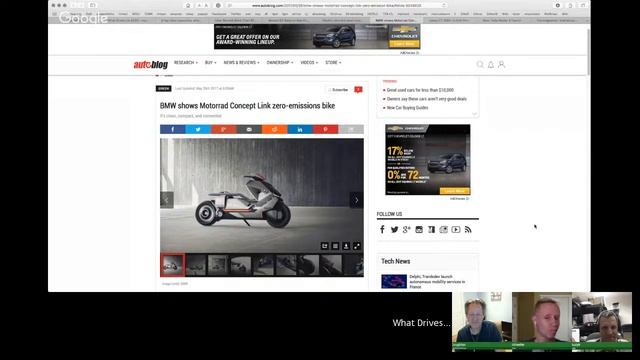Click the gray last share bar button
The height and width of the screenshot is (360, 640).
pyautogui.click(x=351, y=129)
